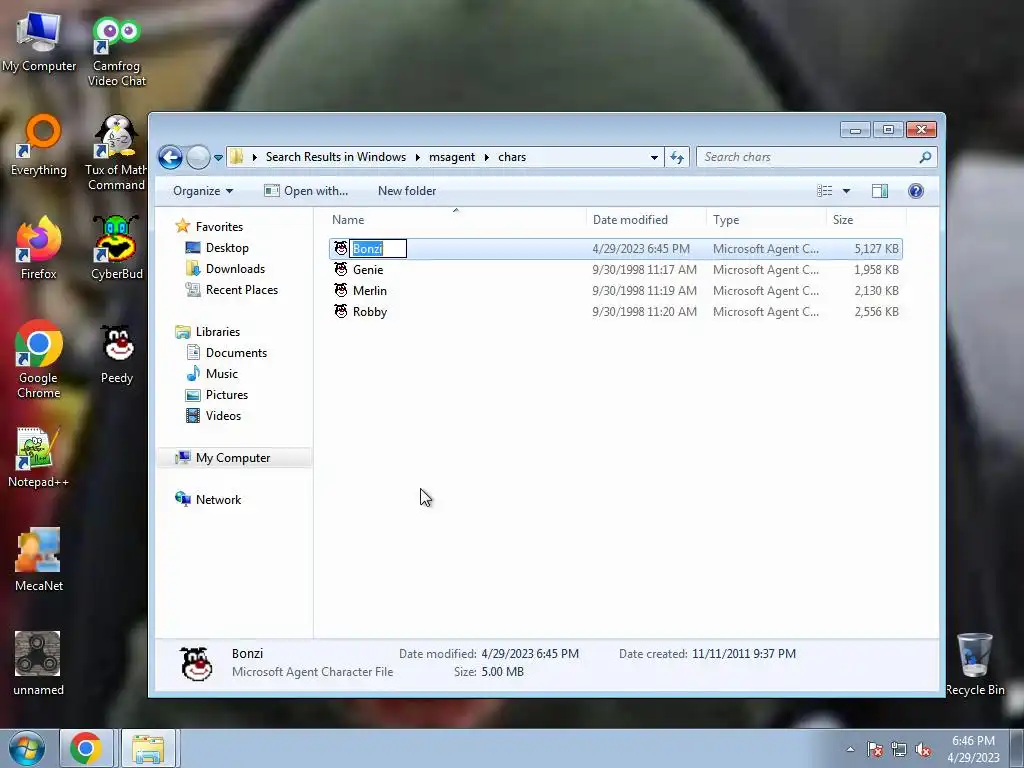Click Merlin's file icon
Viewport: 1024px width, 768px height.
341,290
